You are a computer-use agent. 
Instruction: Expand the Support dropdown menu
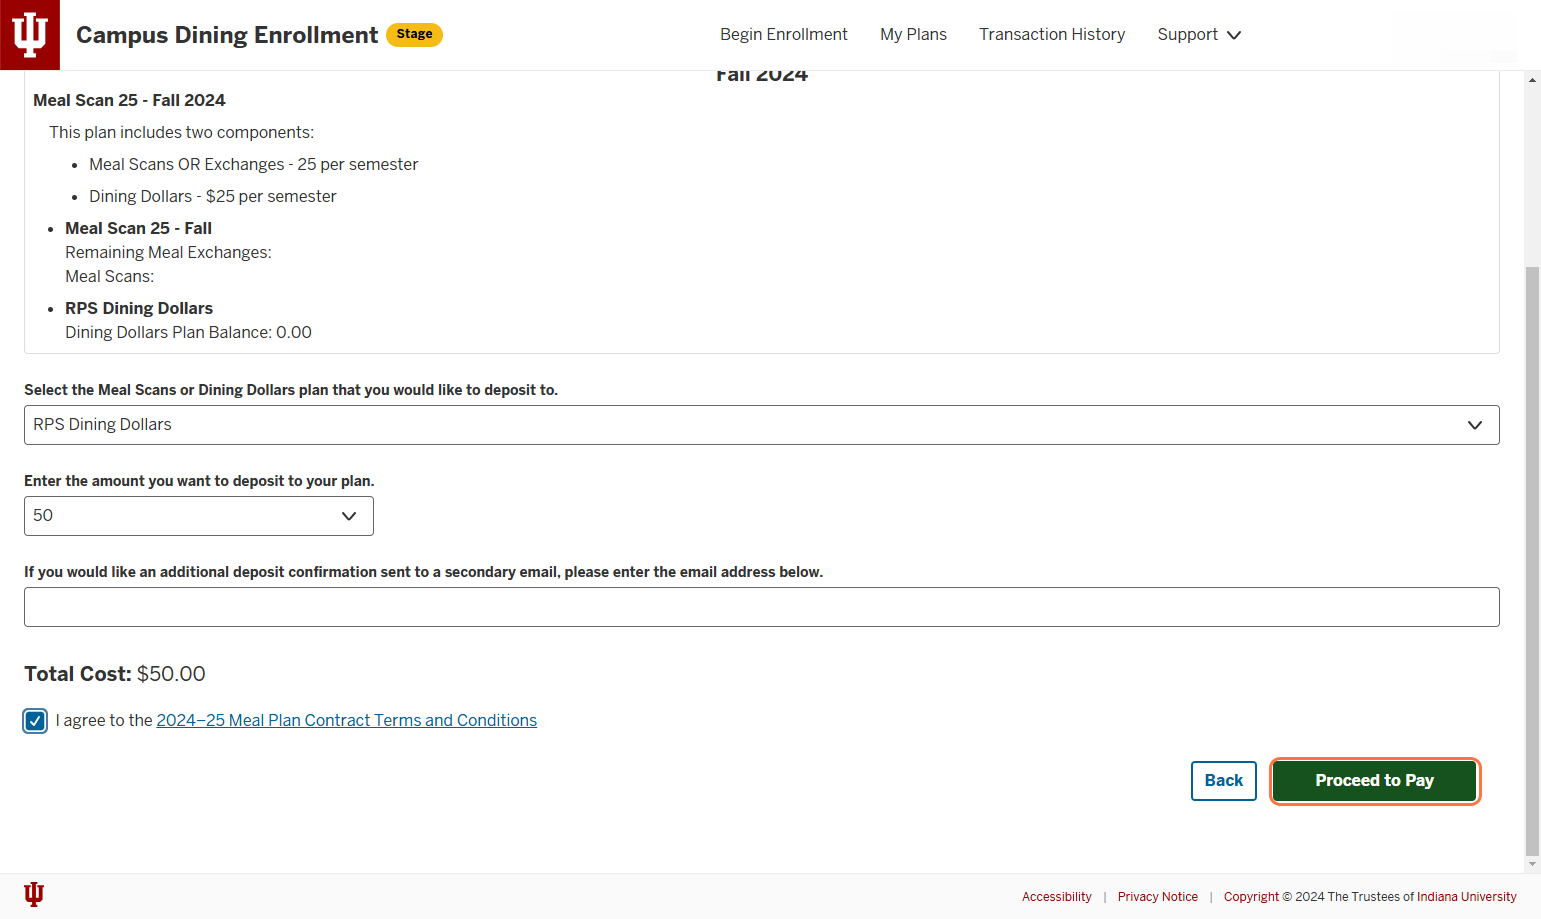[x=1199, y=34]
